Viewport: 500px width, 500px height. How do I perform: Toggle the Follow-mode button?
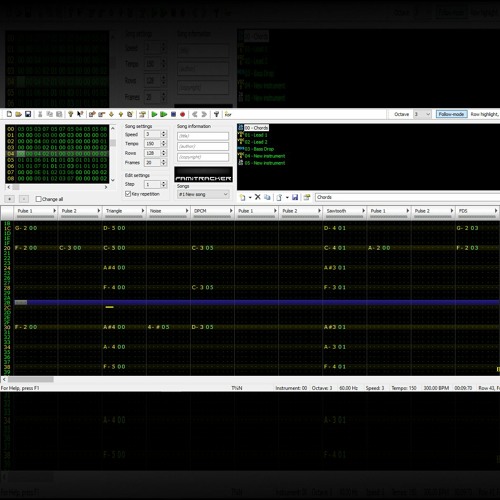click(451, 114)
